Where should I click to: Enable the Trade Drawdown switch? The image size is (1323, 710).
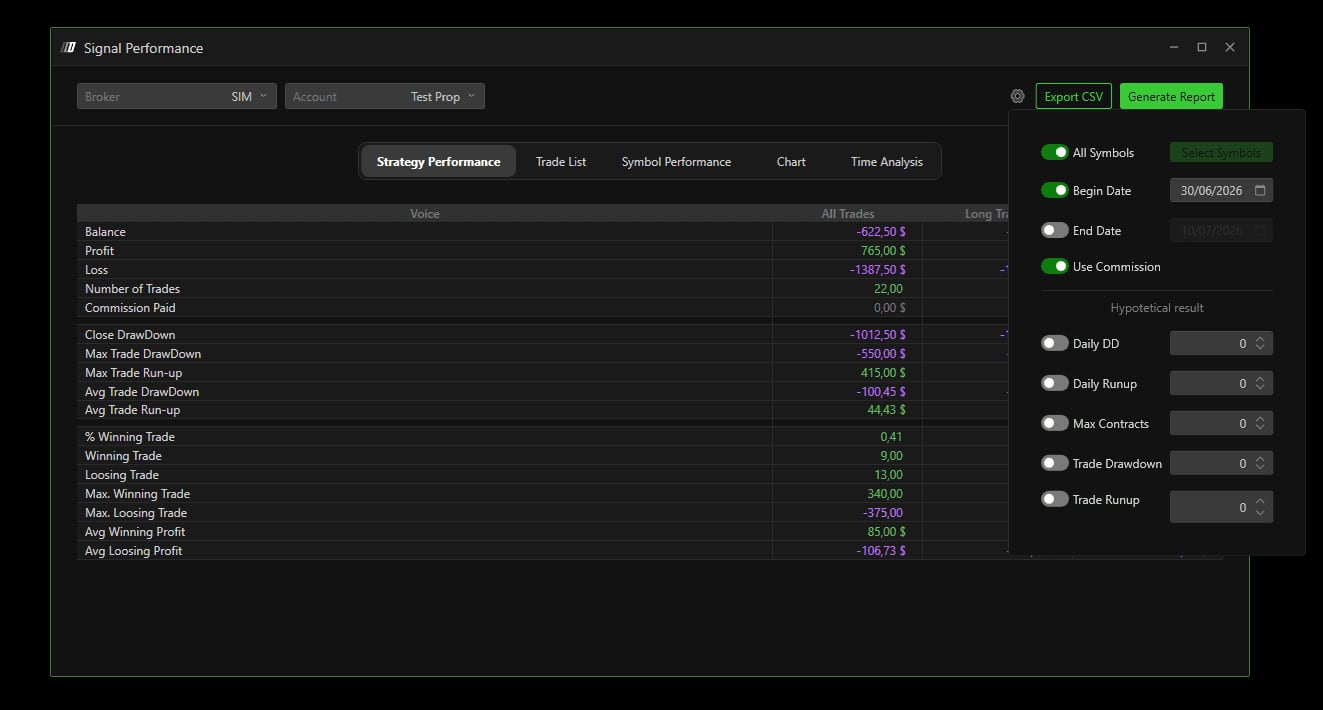pos(1055,463)
